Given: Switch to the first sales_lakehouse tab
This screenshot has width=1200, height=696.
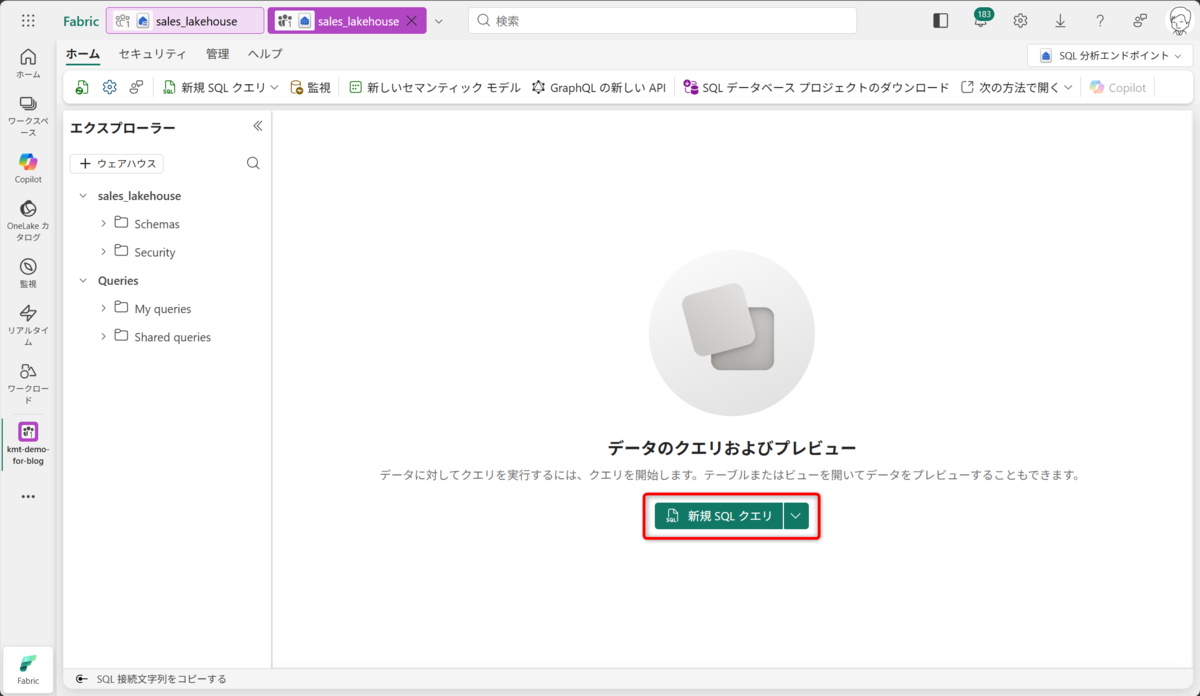Looking at the screenshot, I should pyautogui.click(x=185, y=21).
